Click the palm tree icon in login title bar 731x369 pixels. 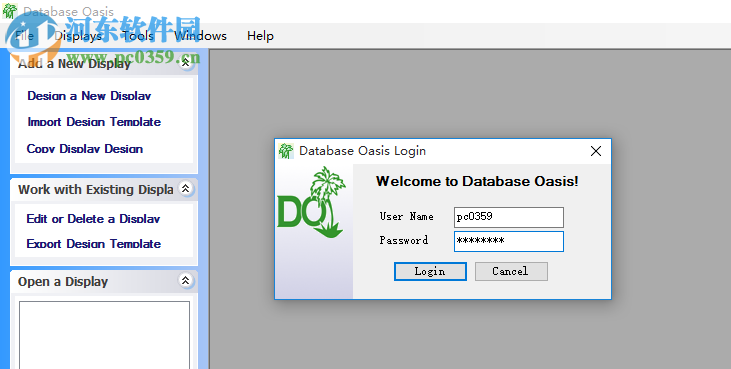click(x=286, y=151)
